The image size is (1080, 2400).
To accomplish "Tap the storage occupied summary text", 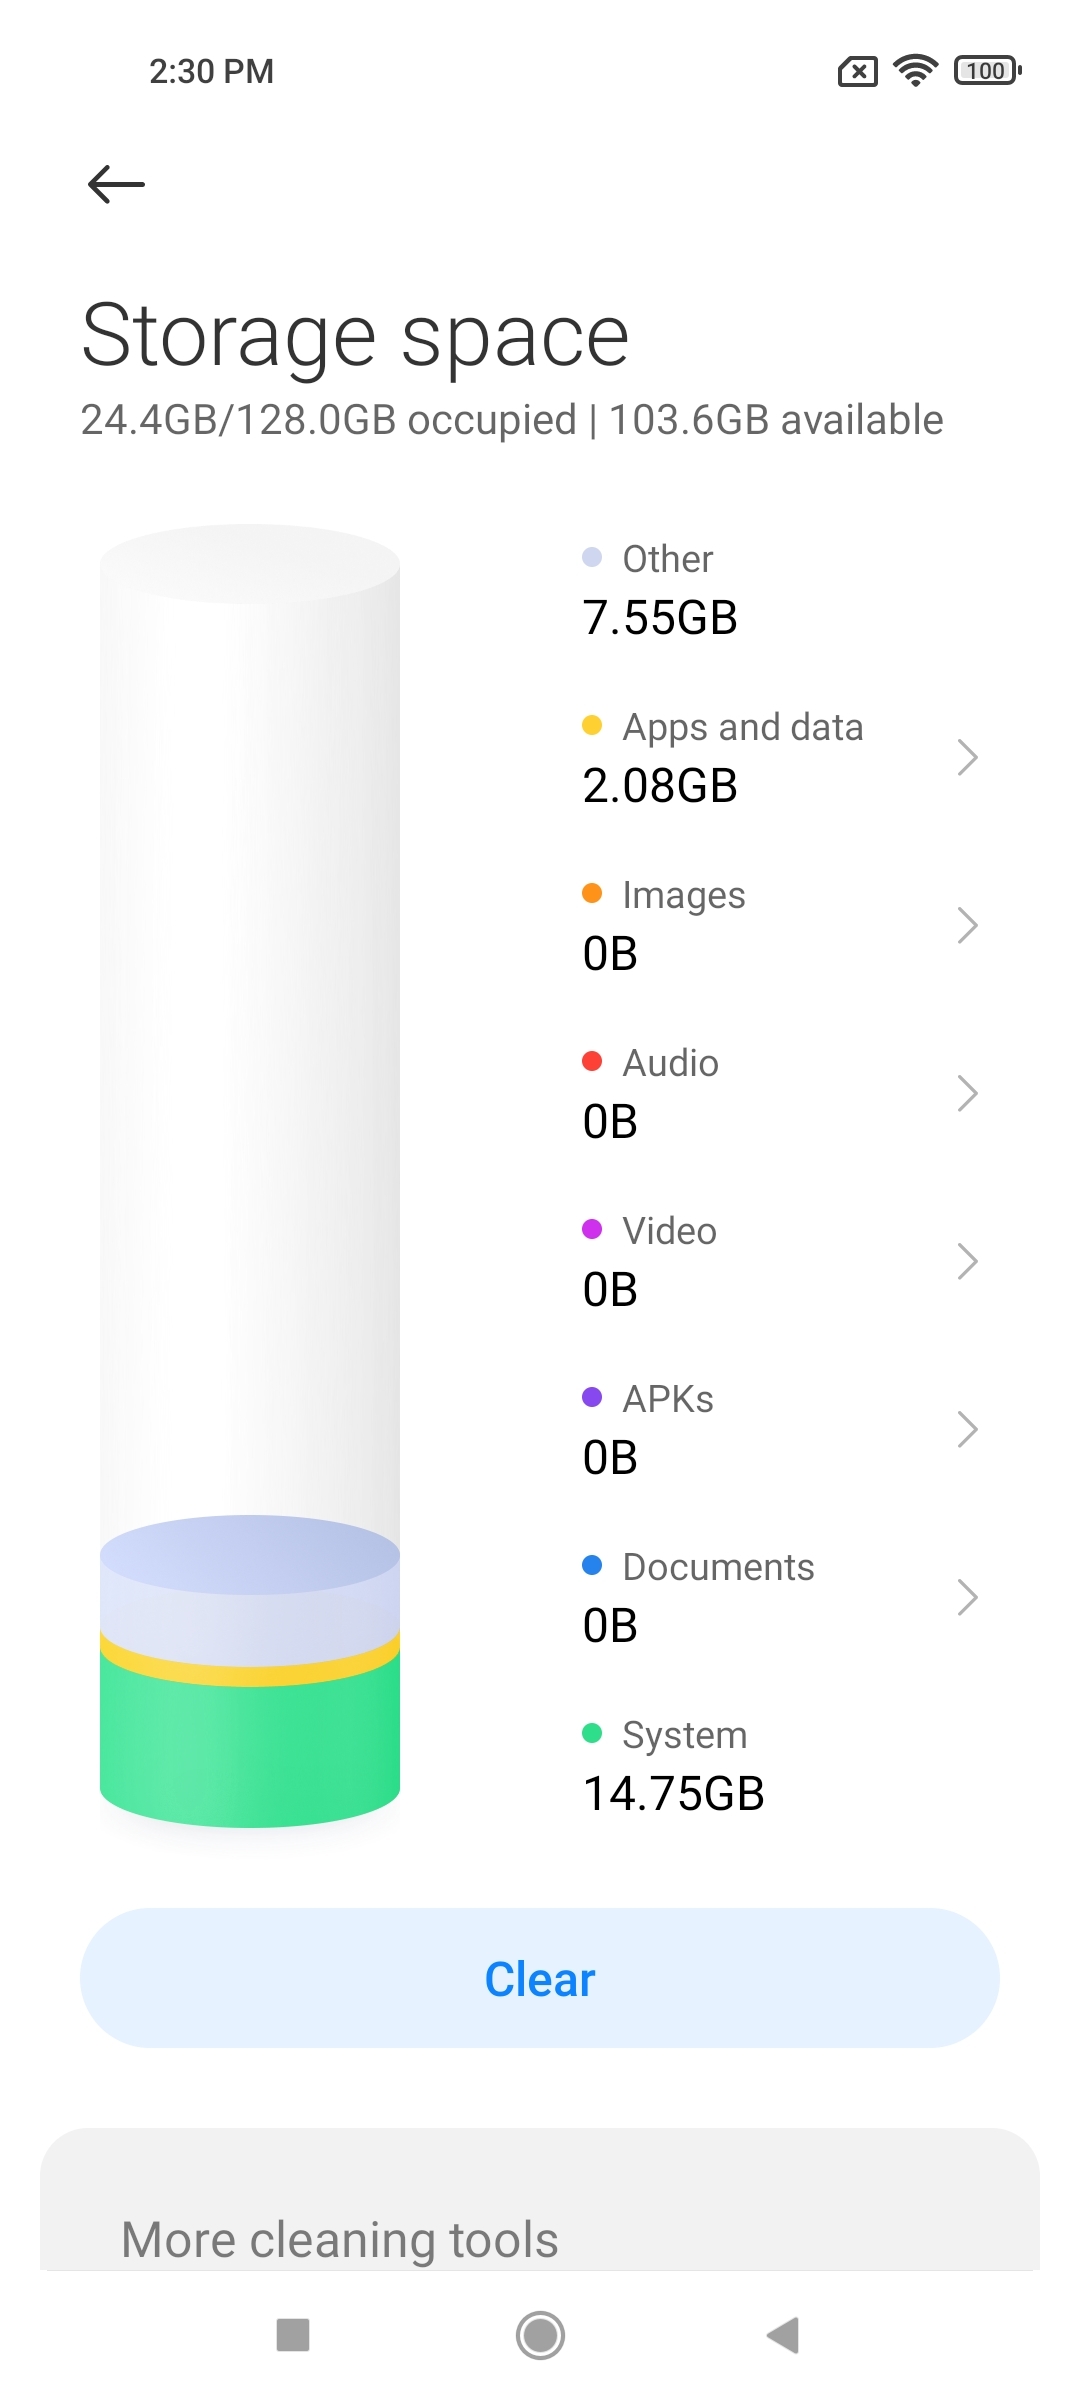I will (512, 420).
